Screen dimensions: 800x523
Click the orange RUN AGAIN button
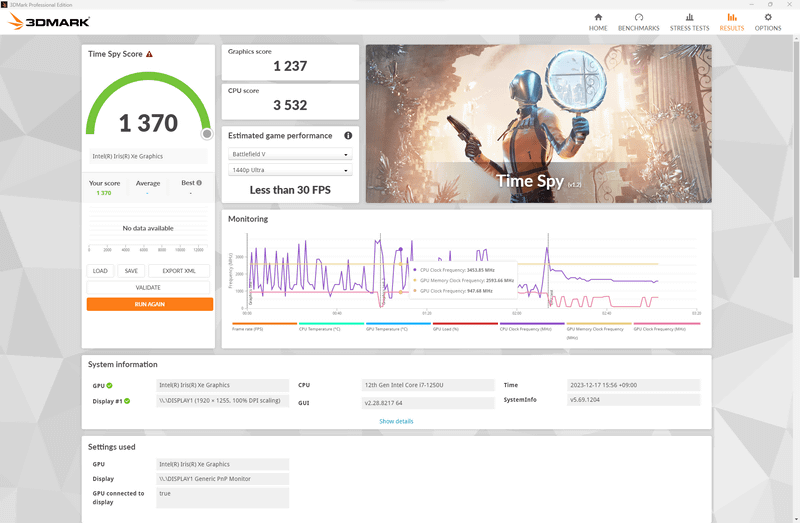click(x=149, y=304)
